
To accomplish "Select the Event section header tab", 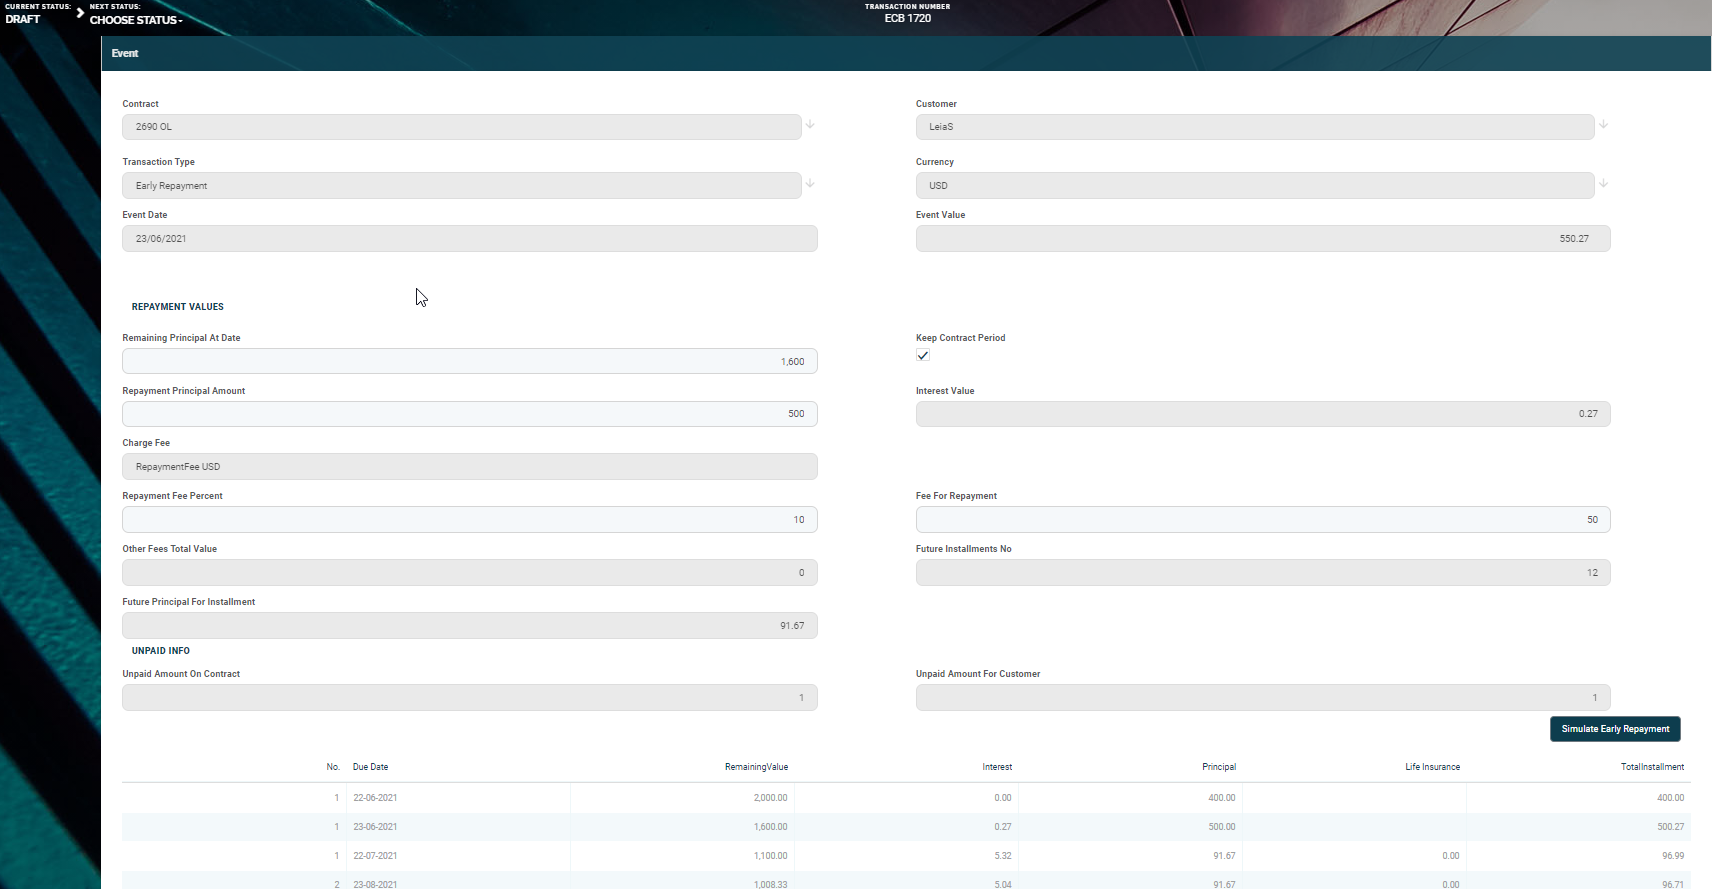I will 125,54.
